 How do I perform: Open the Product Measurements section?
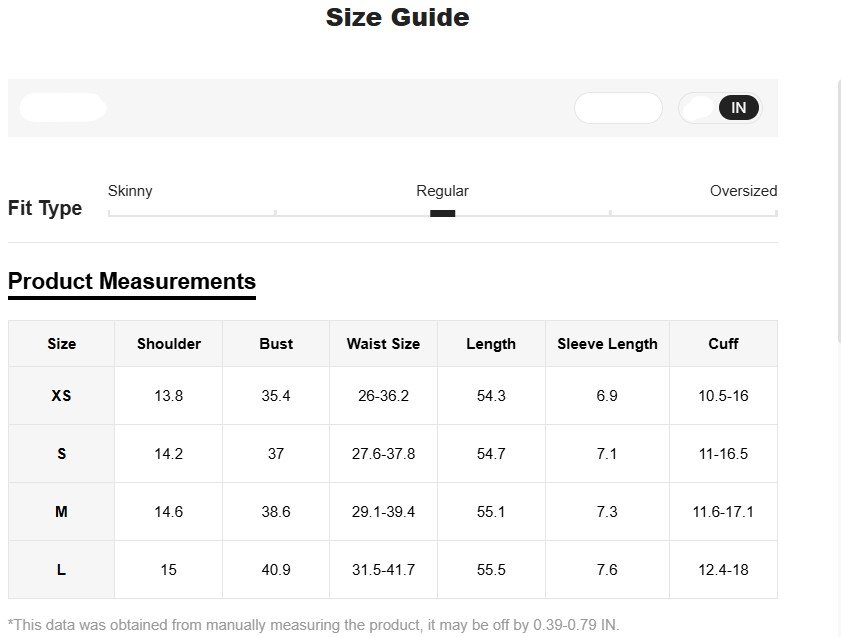coord(131,281)
